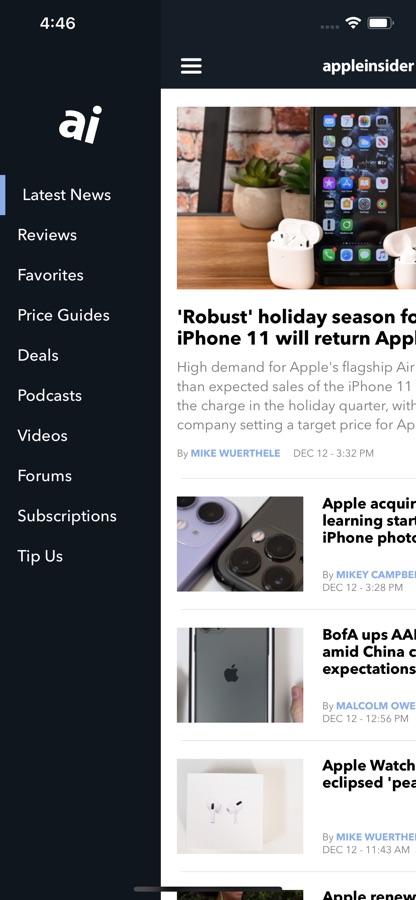Open the Forums section

coord(45,476)
